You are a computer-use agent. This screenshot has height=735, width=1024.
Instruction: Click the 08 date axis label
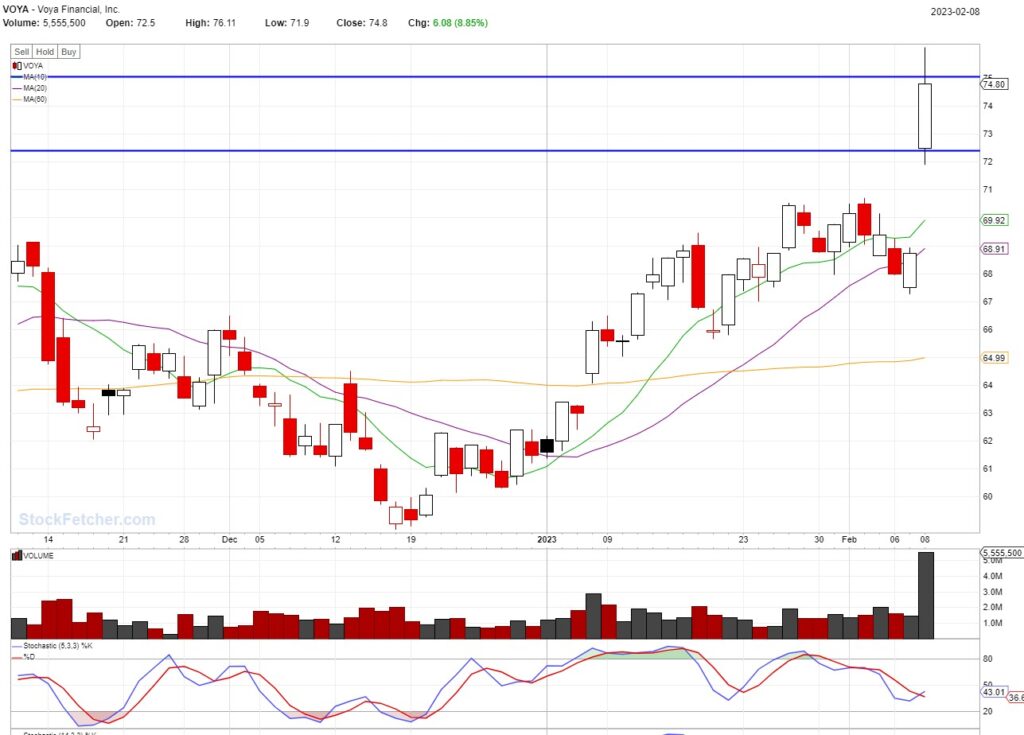925,539
